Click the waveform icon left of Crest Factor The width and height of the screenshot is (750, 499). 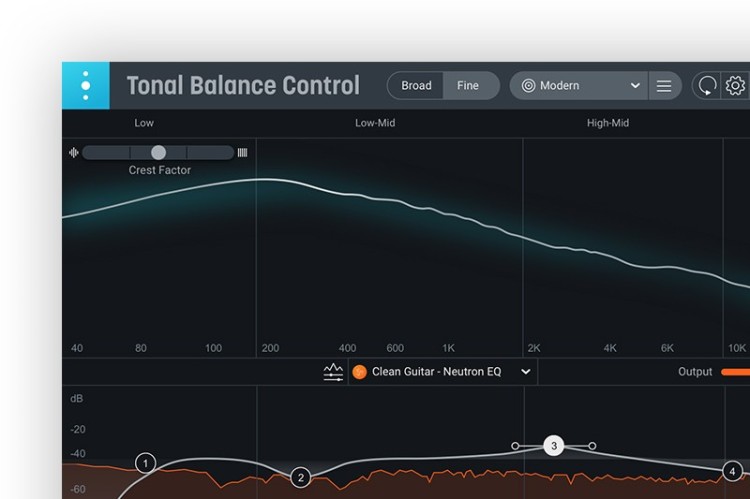tap(74, 153)
